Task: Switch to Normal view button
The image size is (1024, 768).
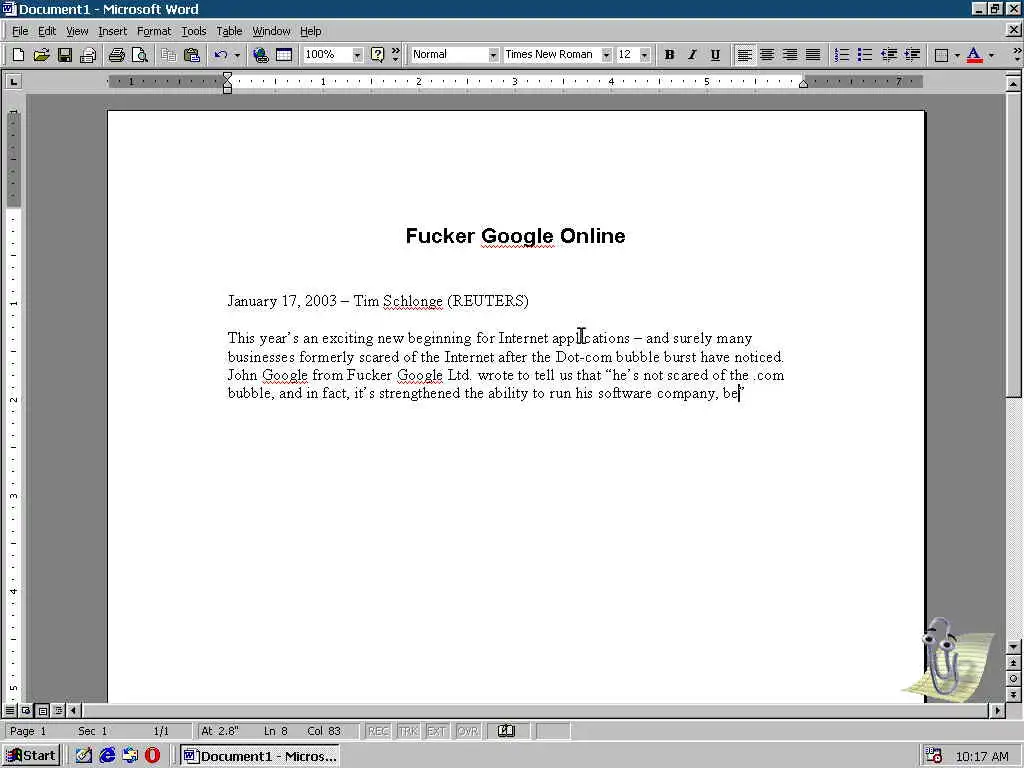Action: [x=10, y=710]
